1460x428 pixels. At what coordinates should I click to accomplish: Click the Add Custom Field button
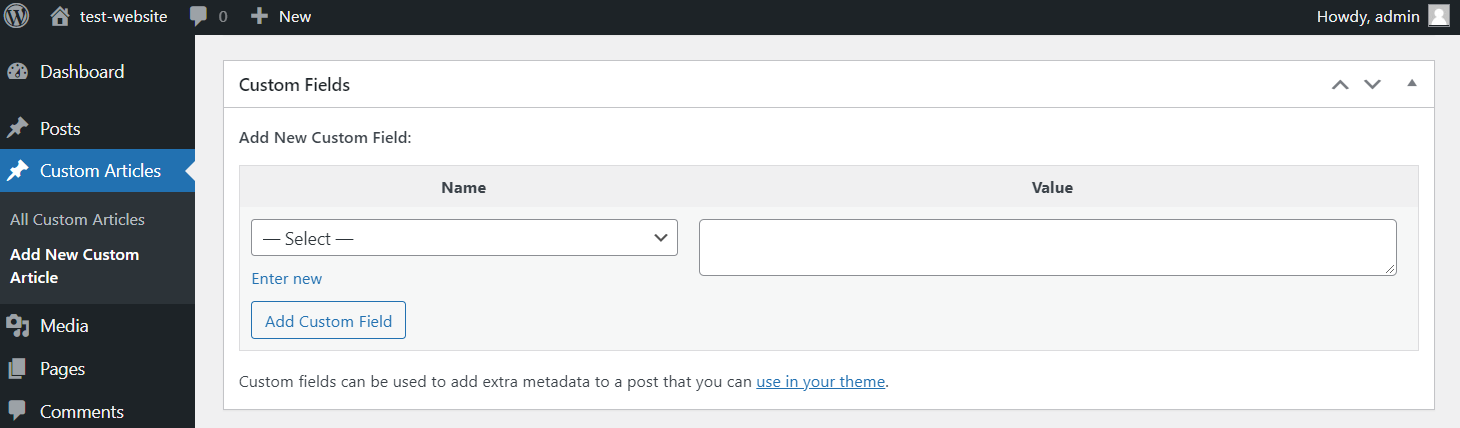click(328, 321)
